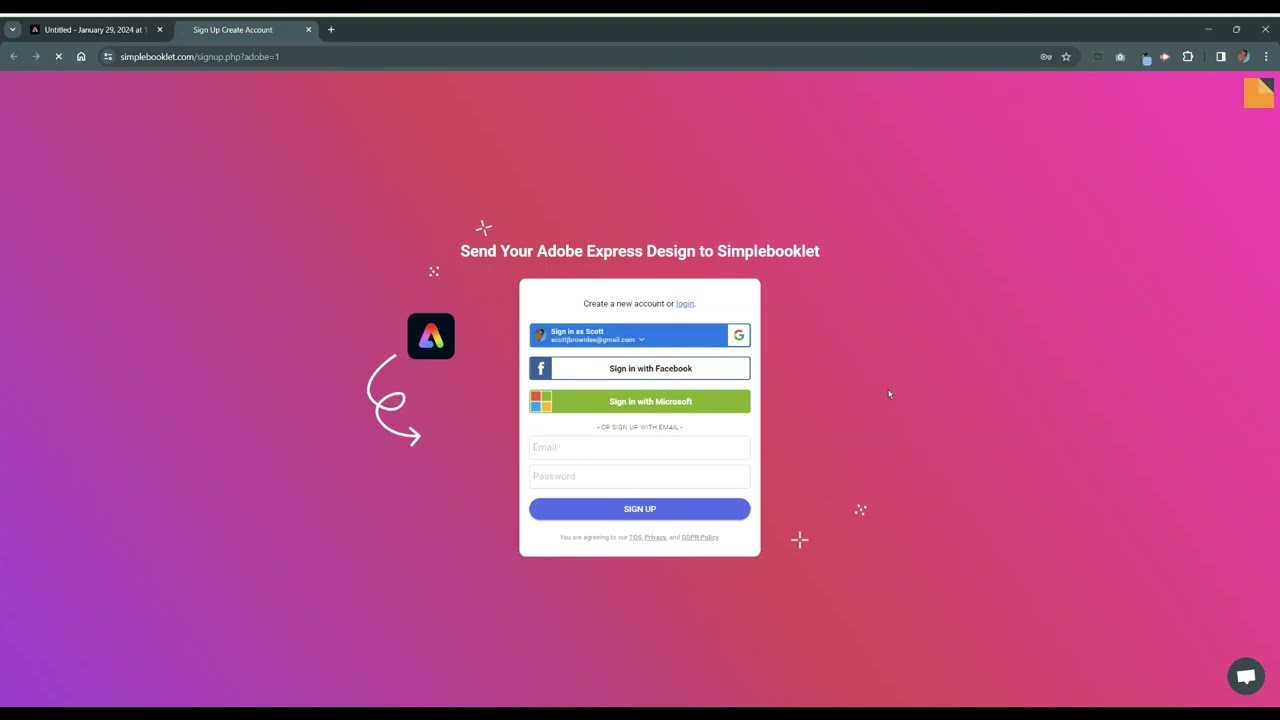Click the address bar URL
1280x720 pixels.
200,57
